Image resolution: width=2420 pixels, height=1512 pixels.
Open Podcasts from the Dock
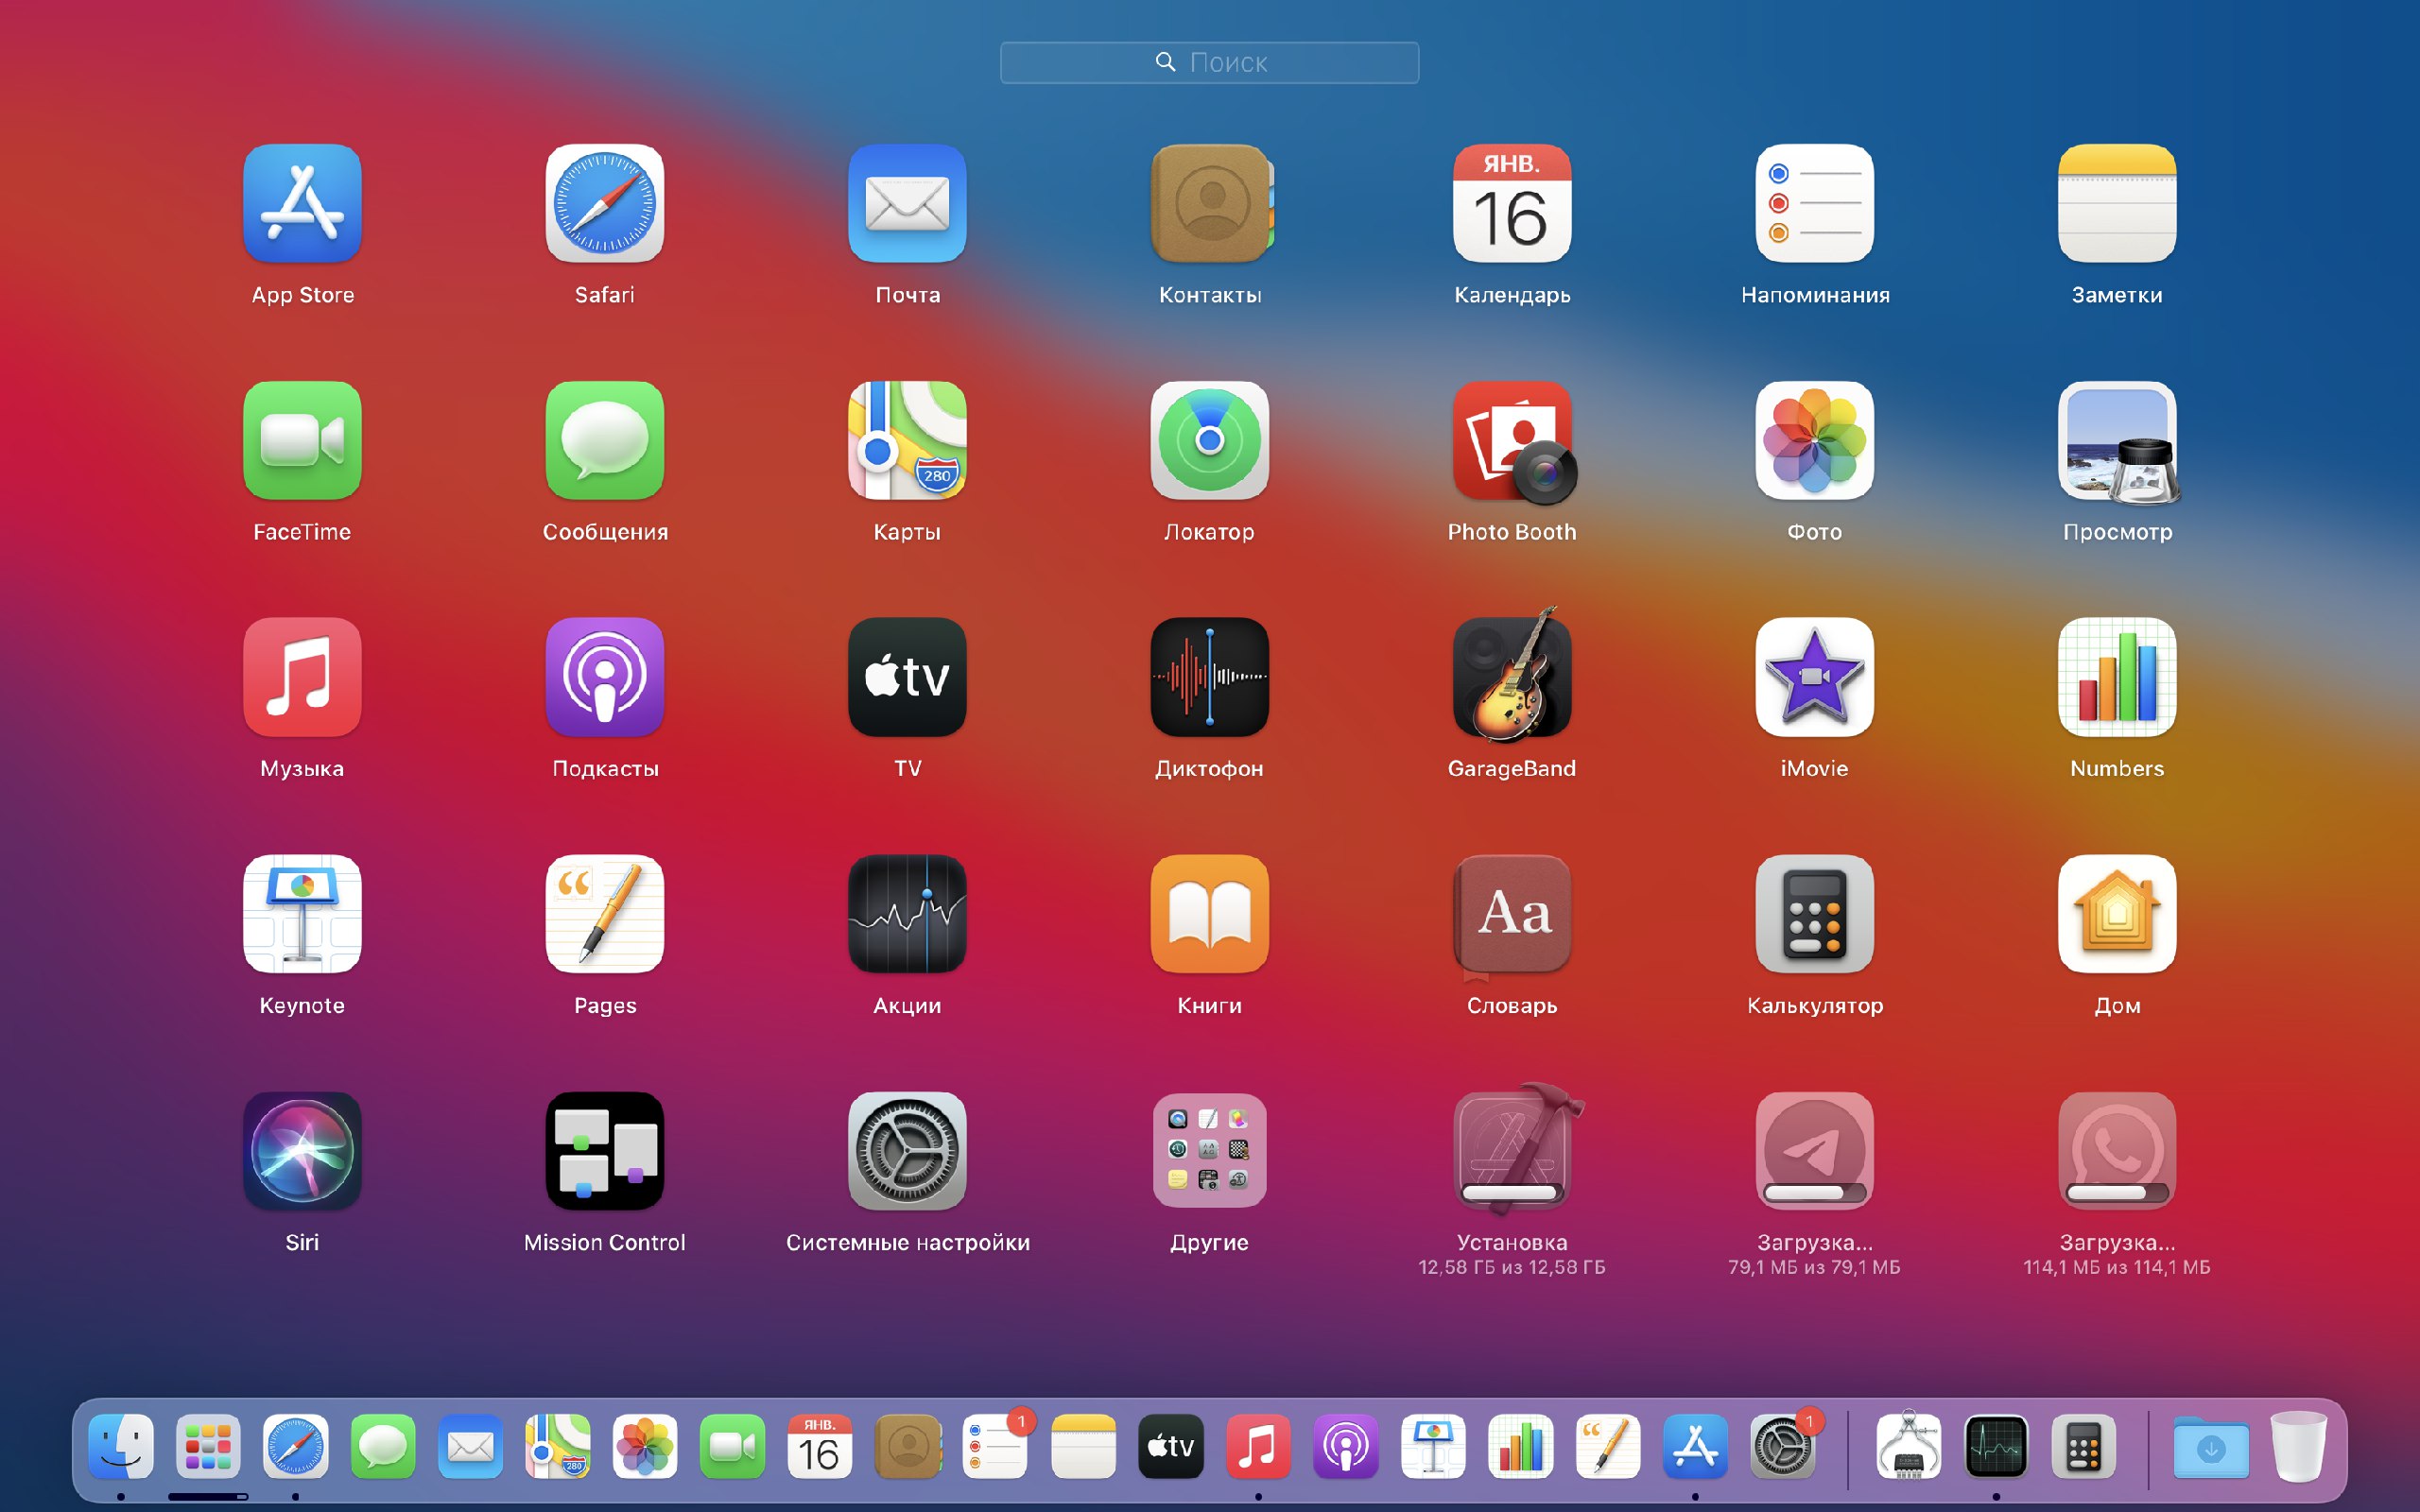pos(1345,1446)
